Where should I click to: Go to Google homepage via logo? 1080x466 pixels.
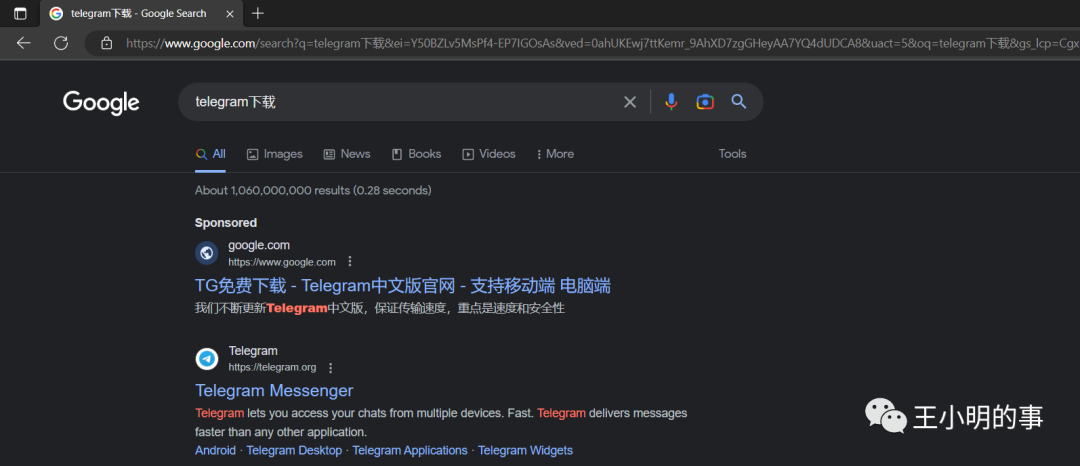101,103
